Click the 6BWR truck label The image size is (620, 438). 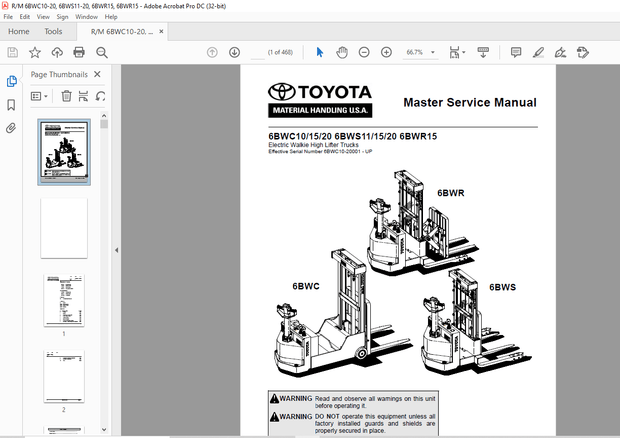[x=451, y=193]
